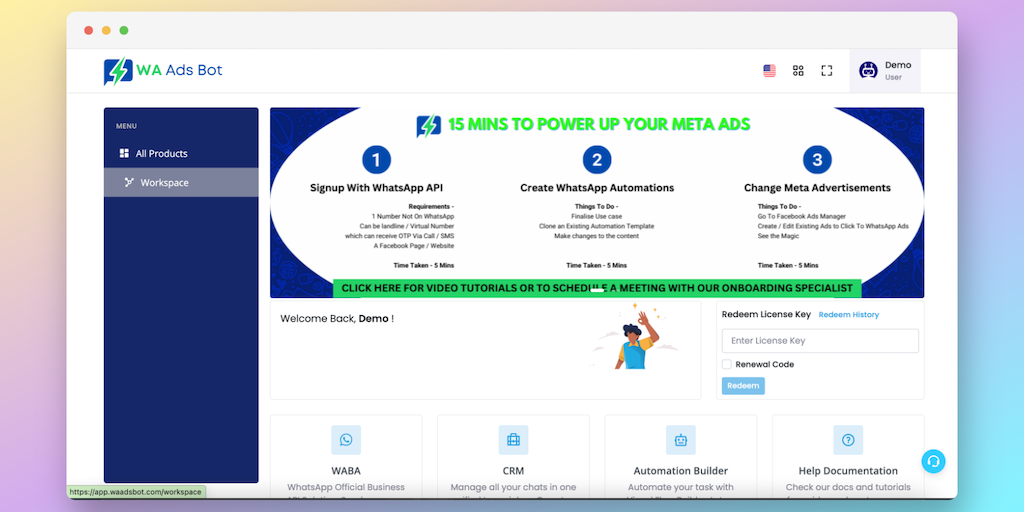Tick the Renewal Code checkbox
1024x512 pixels.
[x=726, y=364]
